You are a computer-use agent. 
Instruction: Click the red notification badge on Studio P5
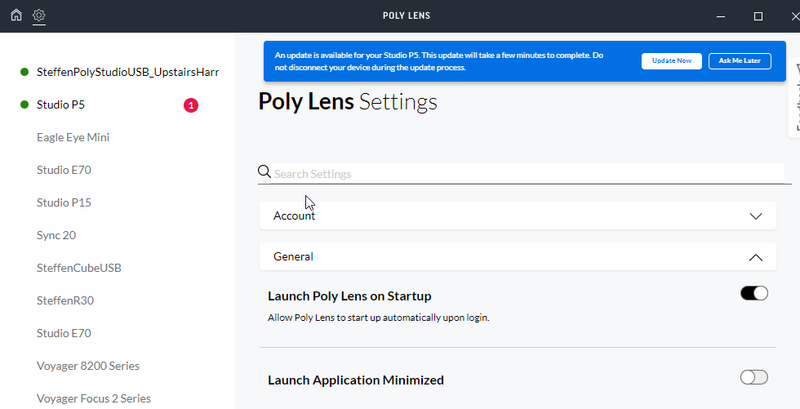(x=191, y=106)
